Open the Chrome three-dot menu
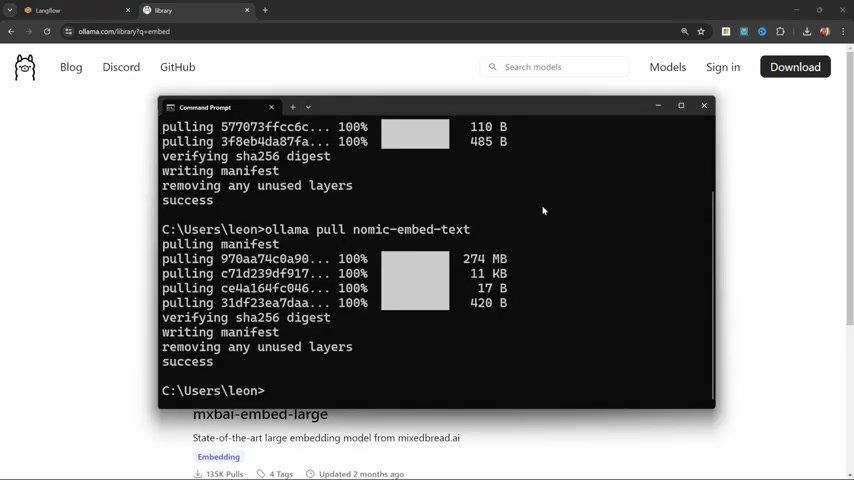 click(x=843, y=31)
